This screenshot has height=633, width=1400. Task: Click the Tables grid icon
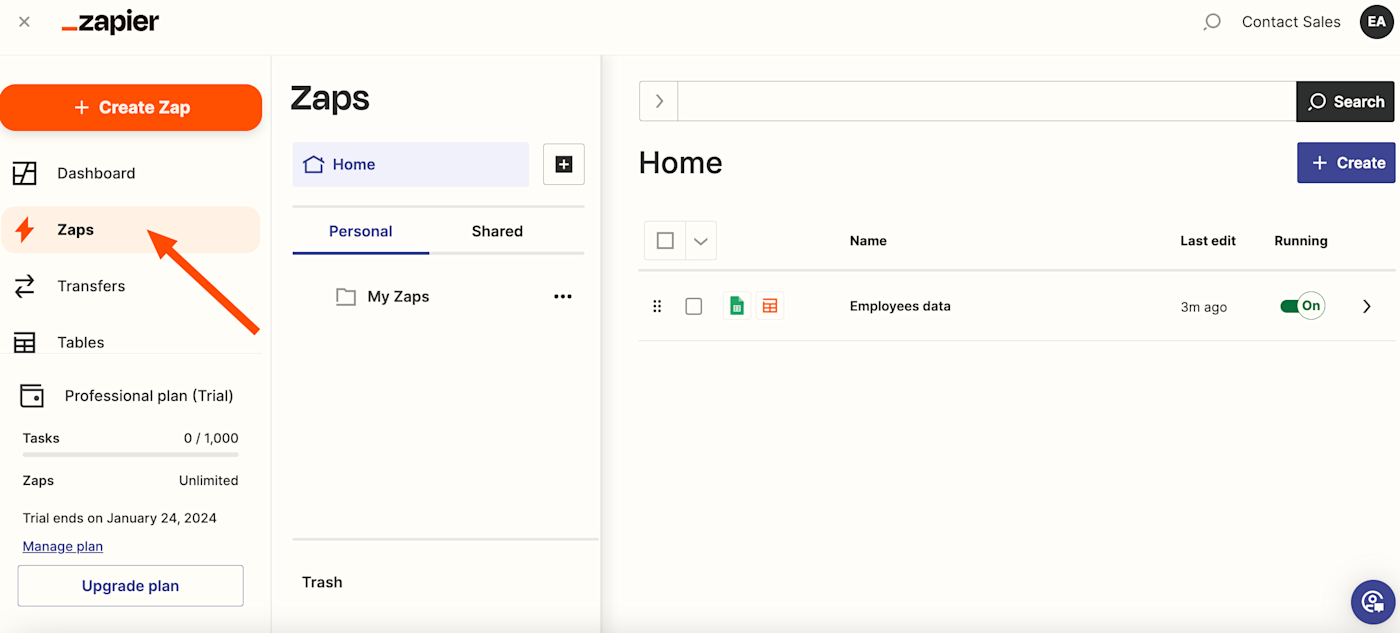[24, 342]
